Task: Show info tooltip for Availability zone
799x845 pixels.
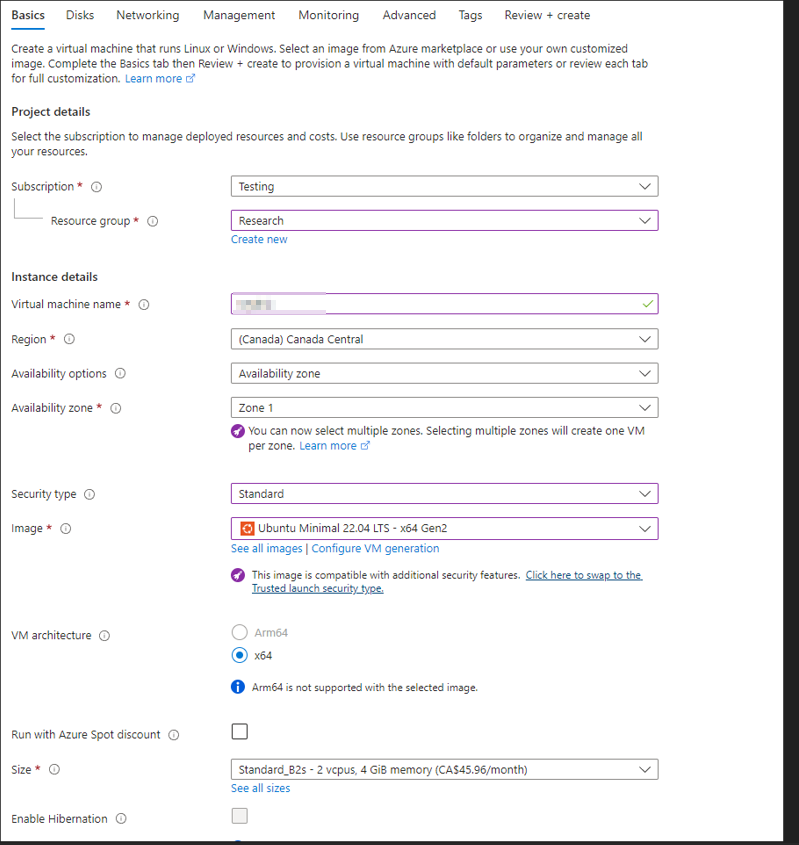Action: coord(116,408)
